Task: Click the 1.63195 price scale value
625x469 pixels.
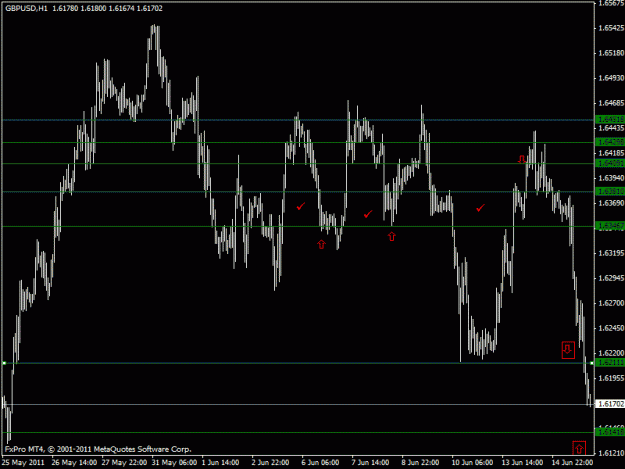Action: 611,253
